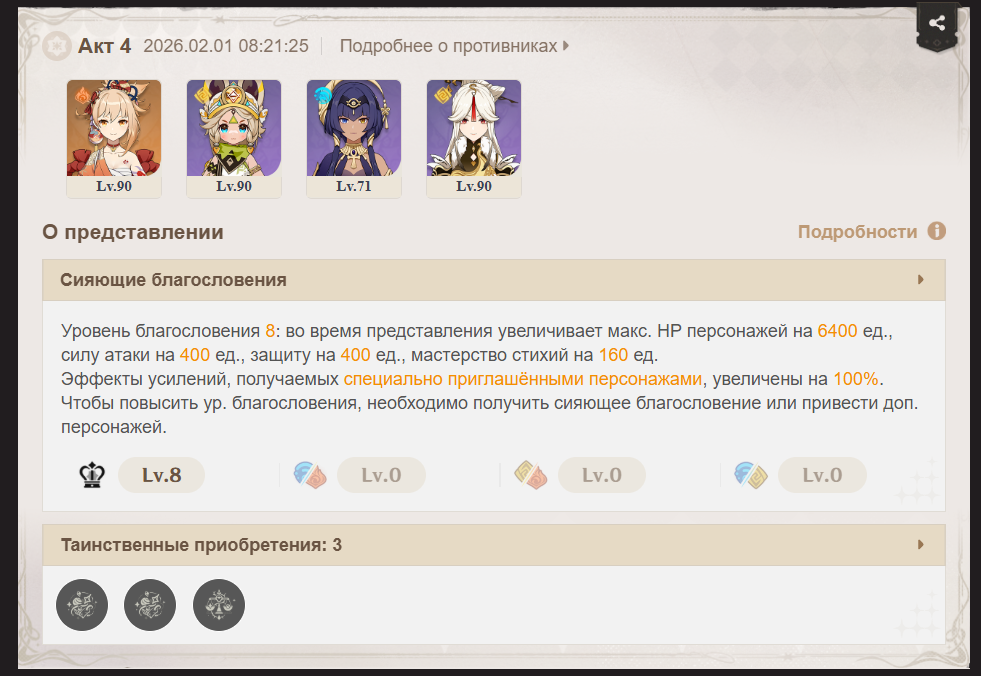Select the second character portrait with gold headdress

click(234, 139)
